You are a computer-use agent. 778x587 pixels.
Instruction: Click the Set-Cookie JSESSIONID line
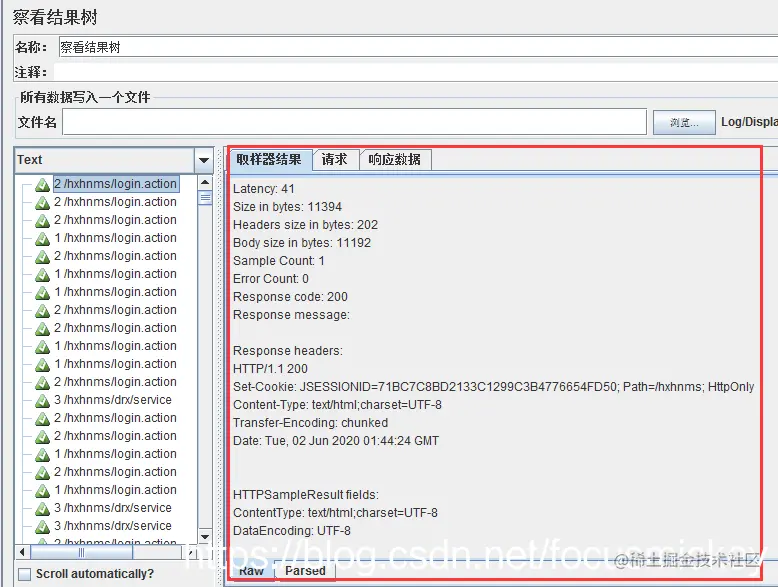[493, 387]
